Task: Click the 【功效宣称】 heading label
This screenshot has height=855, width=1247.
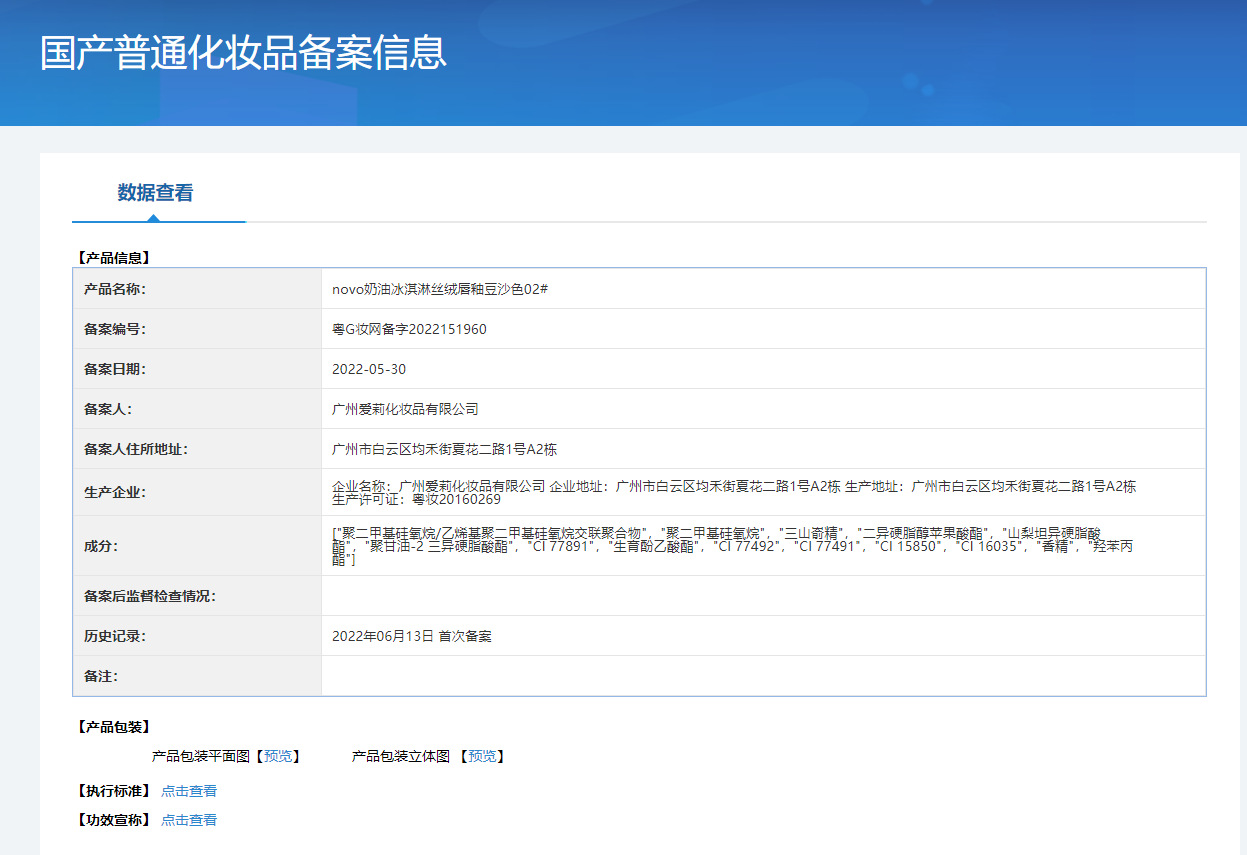Action: (113, 820)
